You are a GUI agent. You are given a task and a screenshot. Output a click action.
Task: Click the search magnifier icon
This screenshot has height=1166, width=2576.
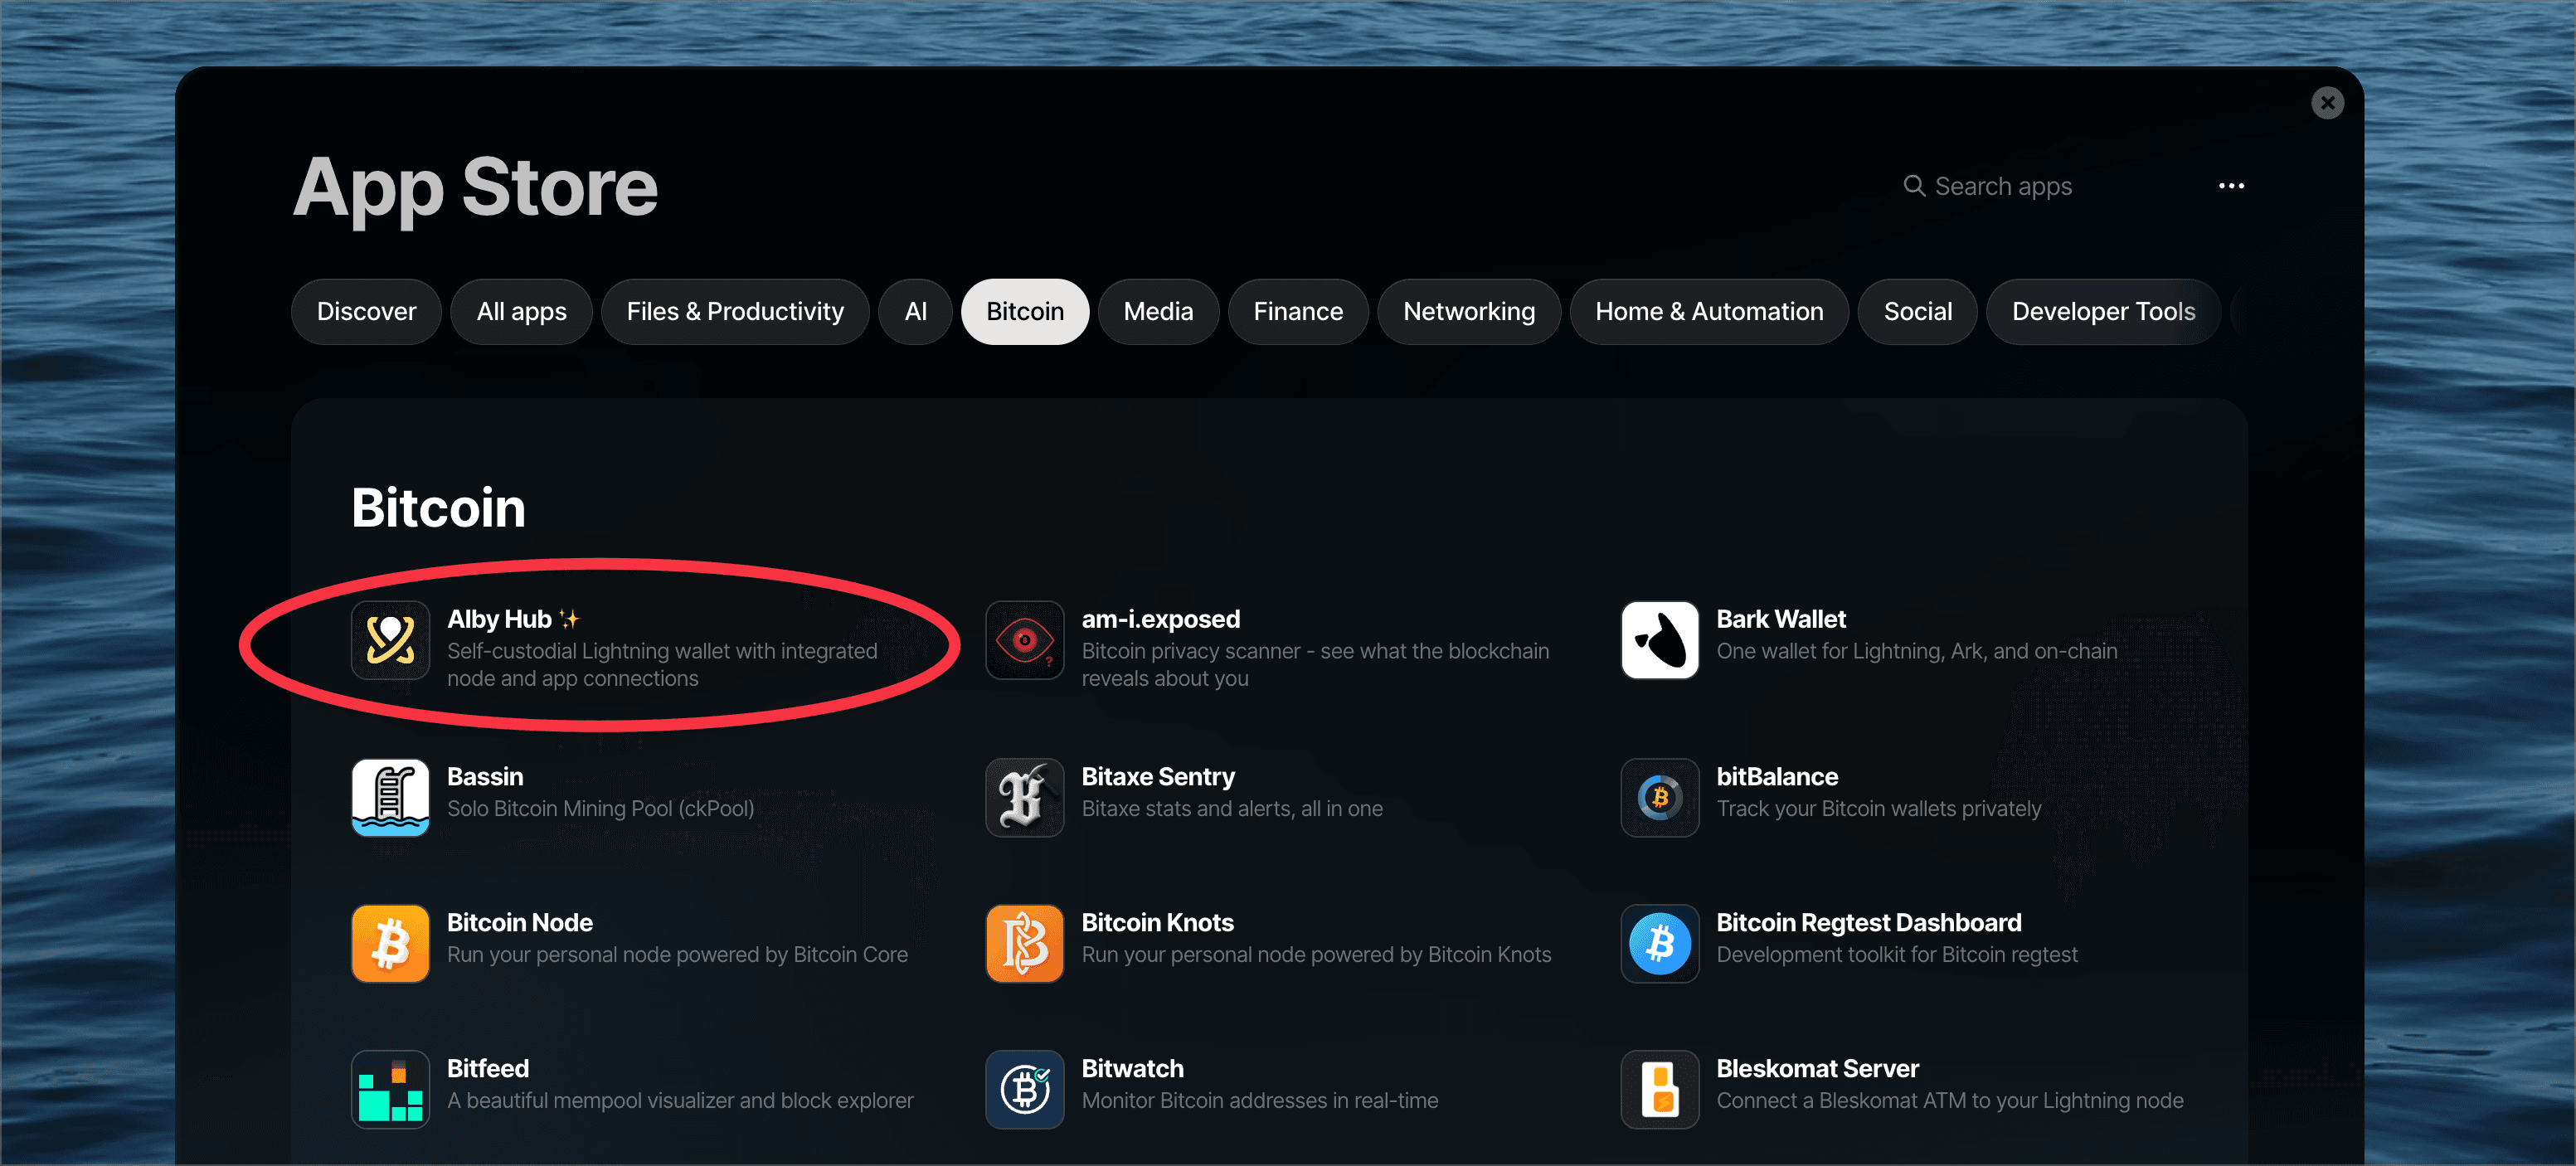1913,186
